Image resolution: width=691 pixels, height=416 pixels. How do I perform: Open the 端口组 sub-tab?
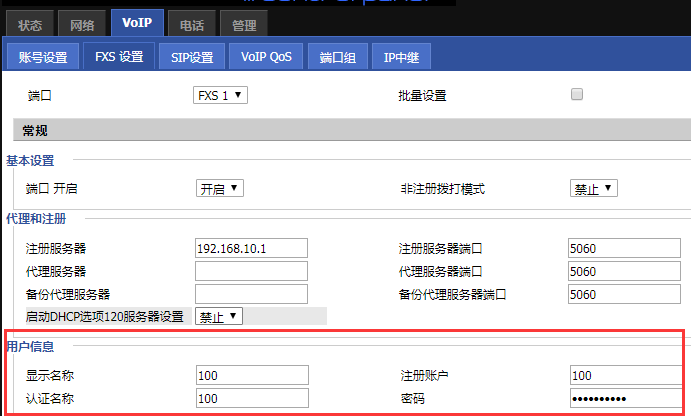tap(337, 57)
